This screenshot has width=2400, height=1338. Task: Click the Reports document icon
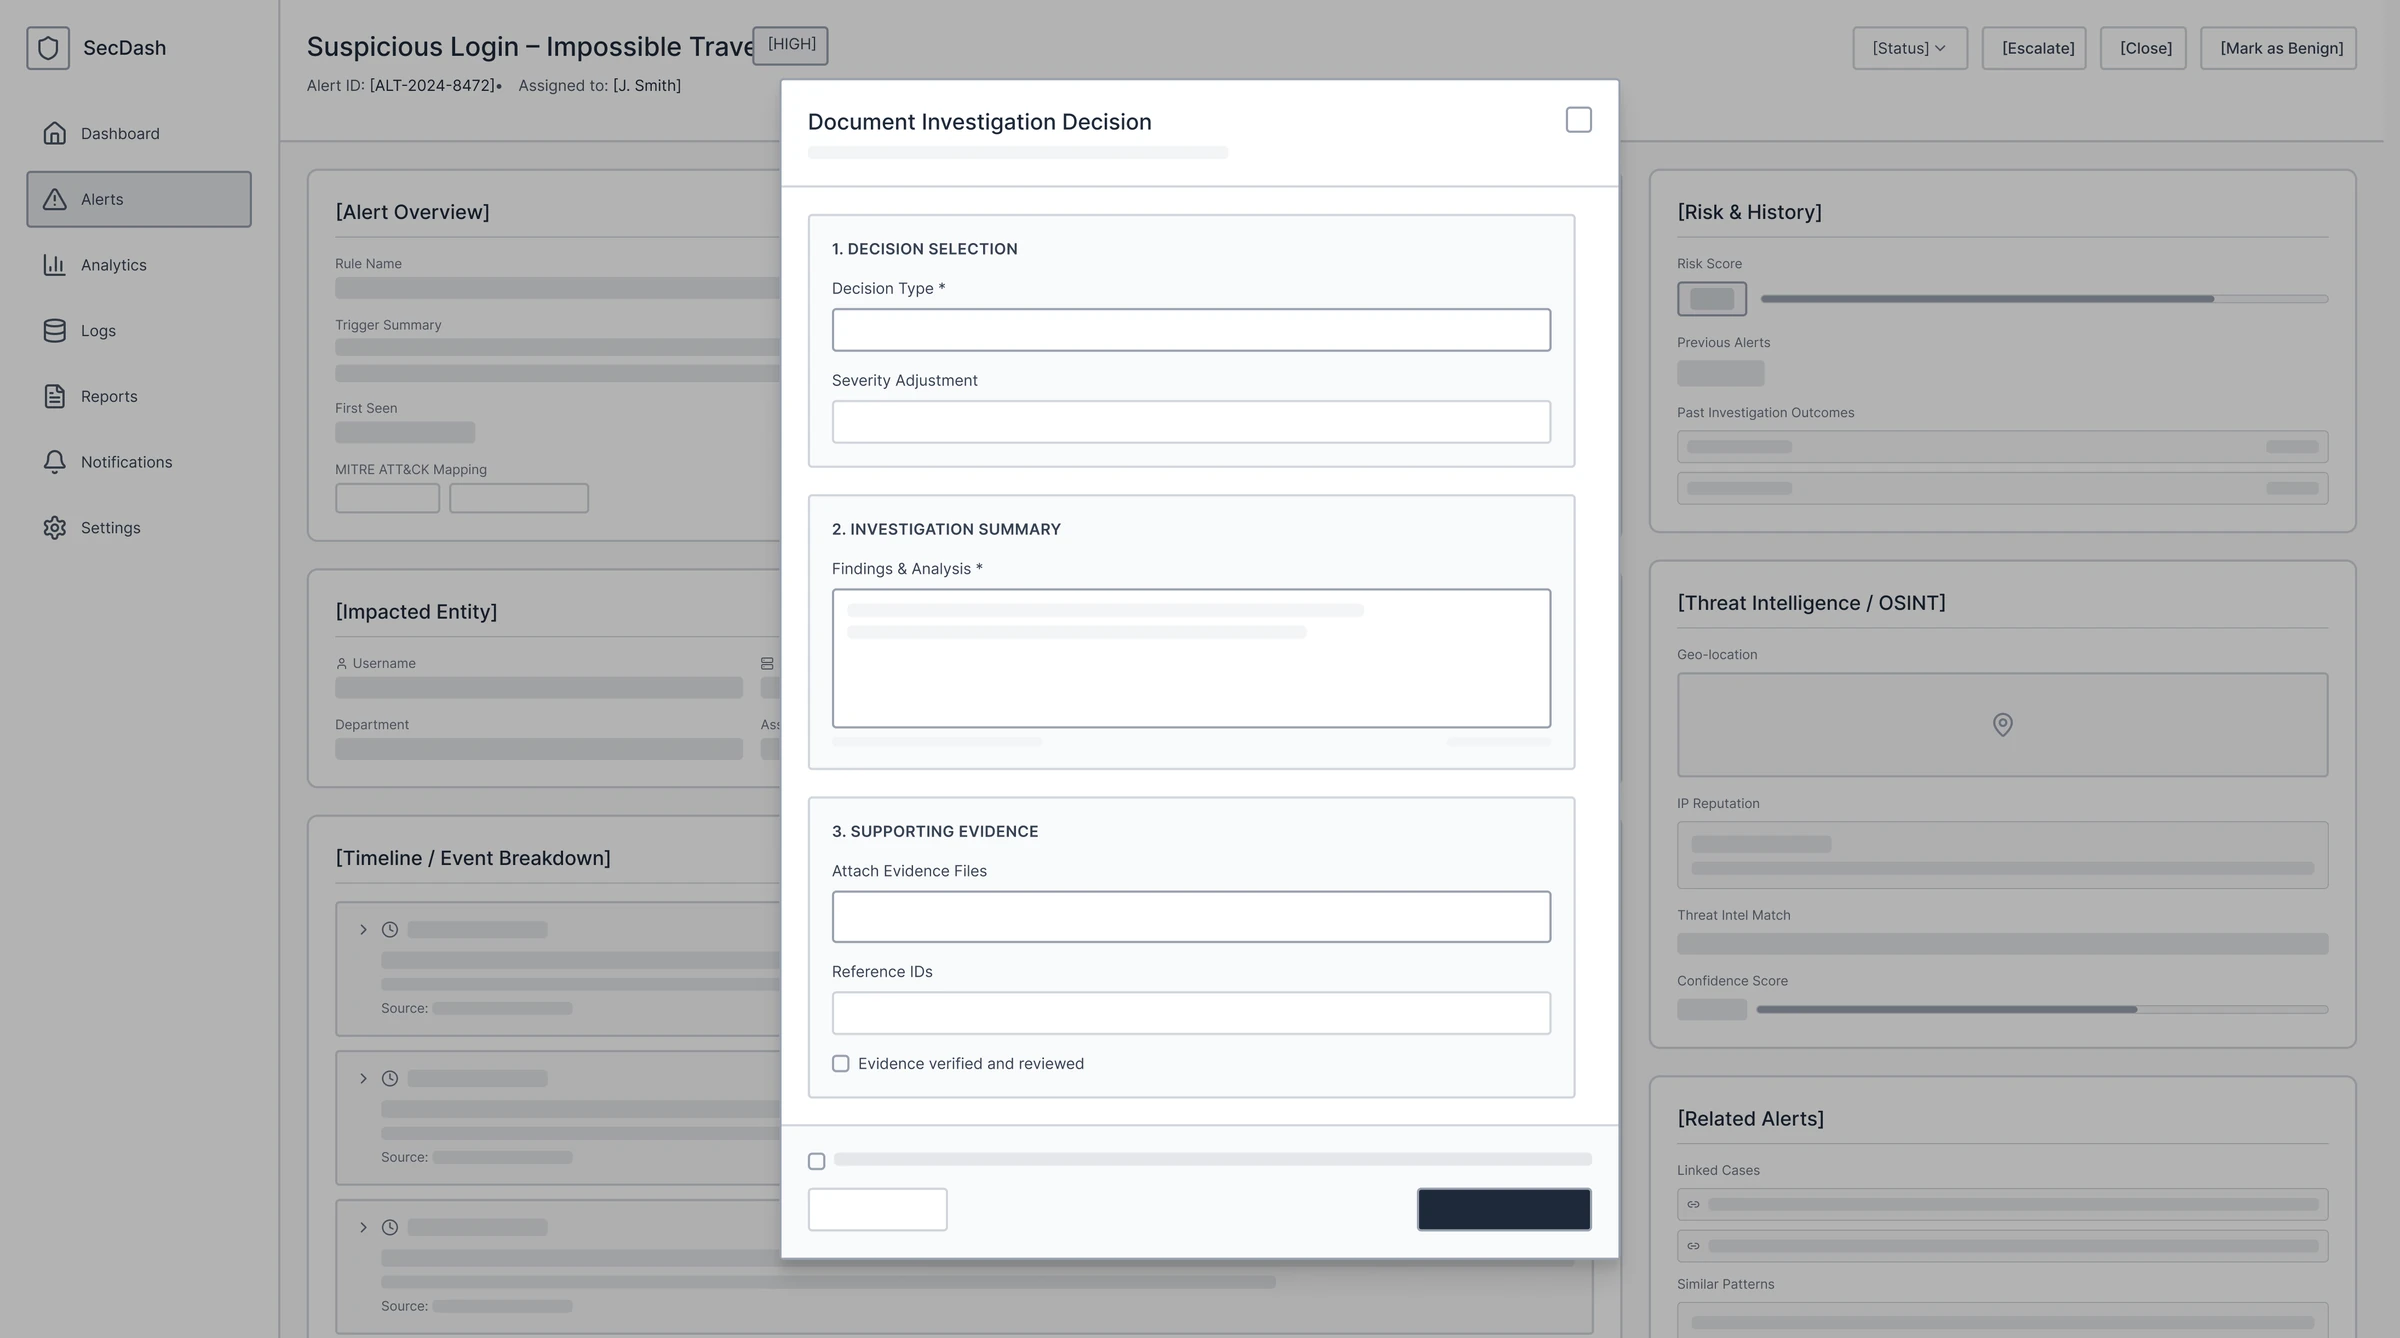point(55,396)
